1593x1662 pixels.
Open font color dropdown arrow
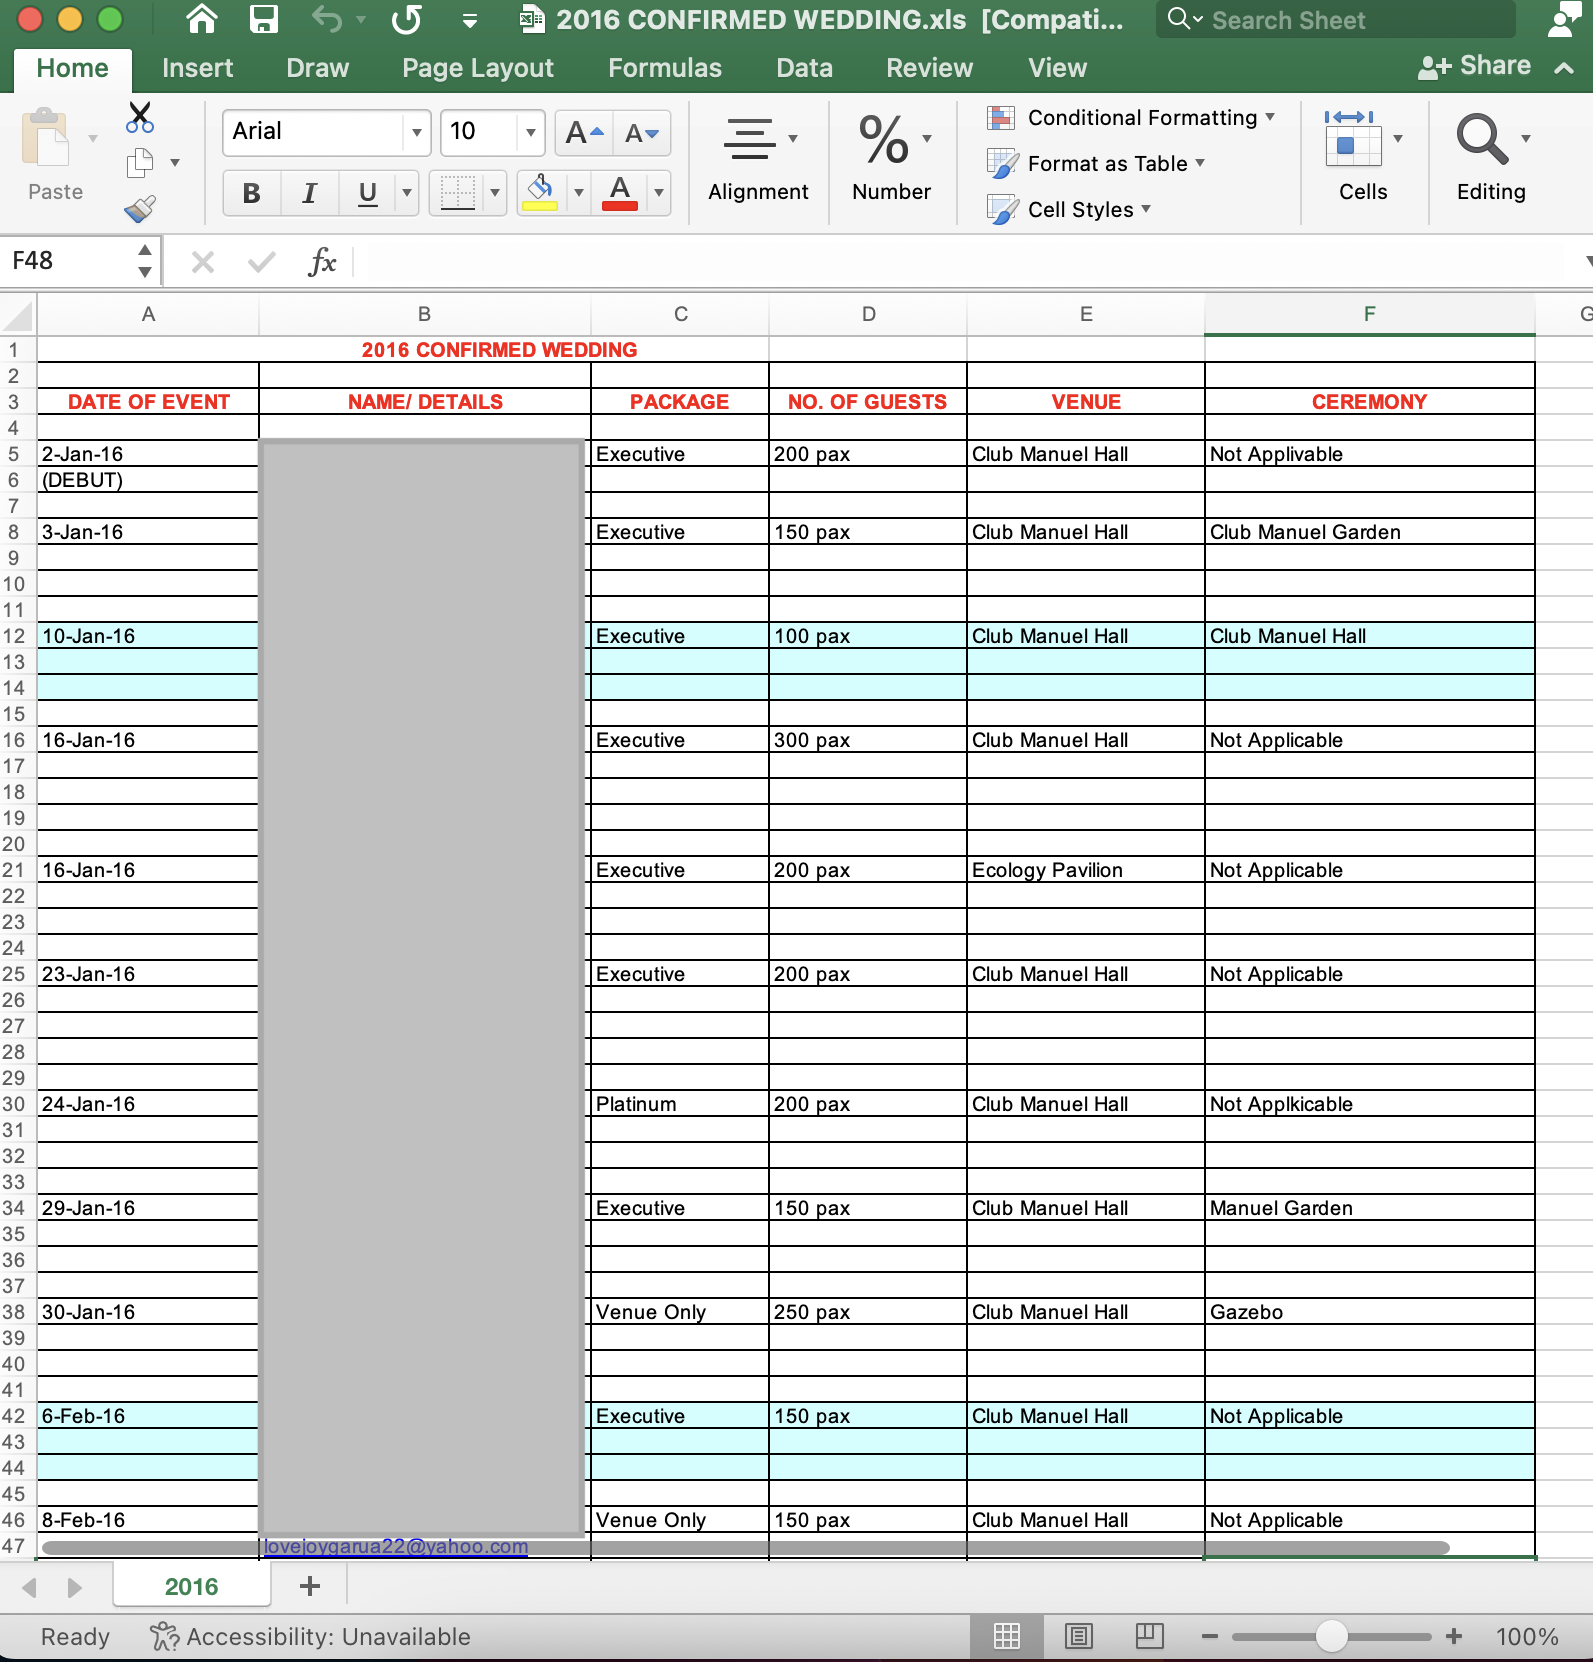pyautogui.click(x=659, y=193)
